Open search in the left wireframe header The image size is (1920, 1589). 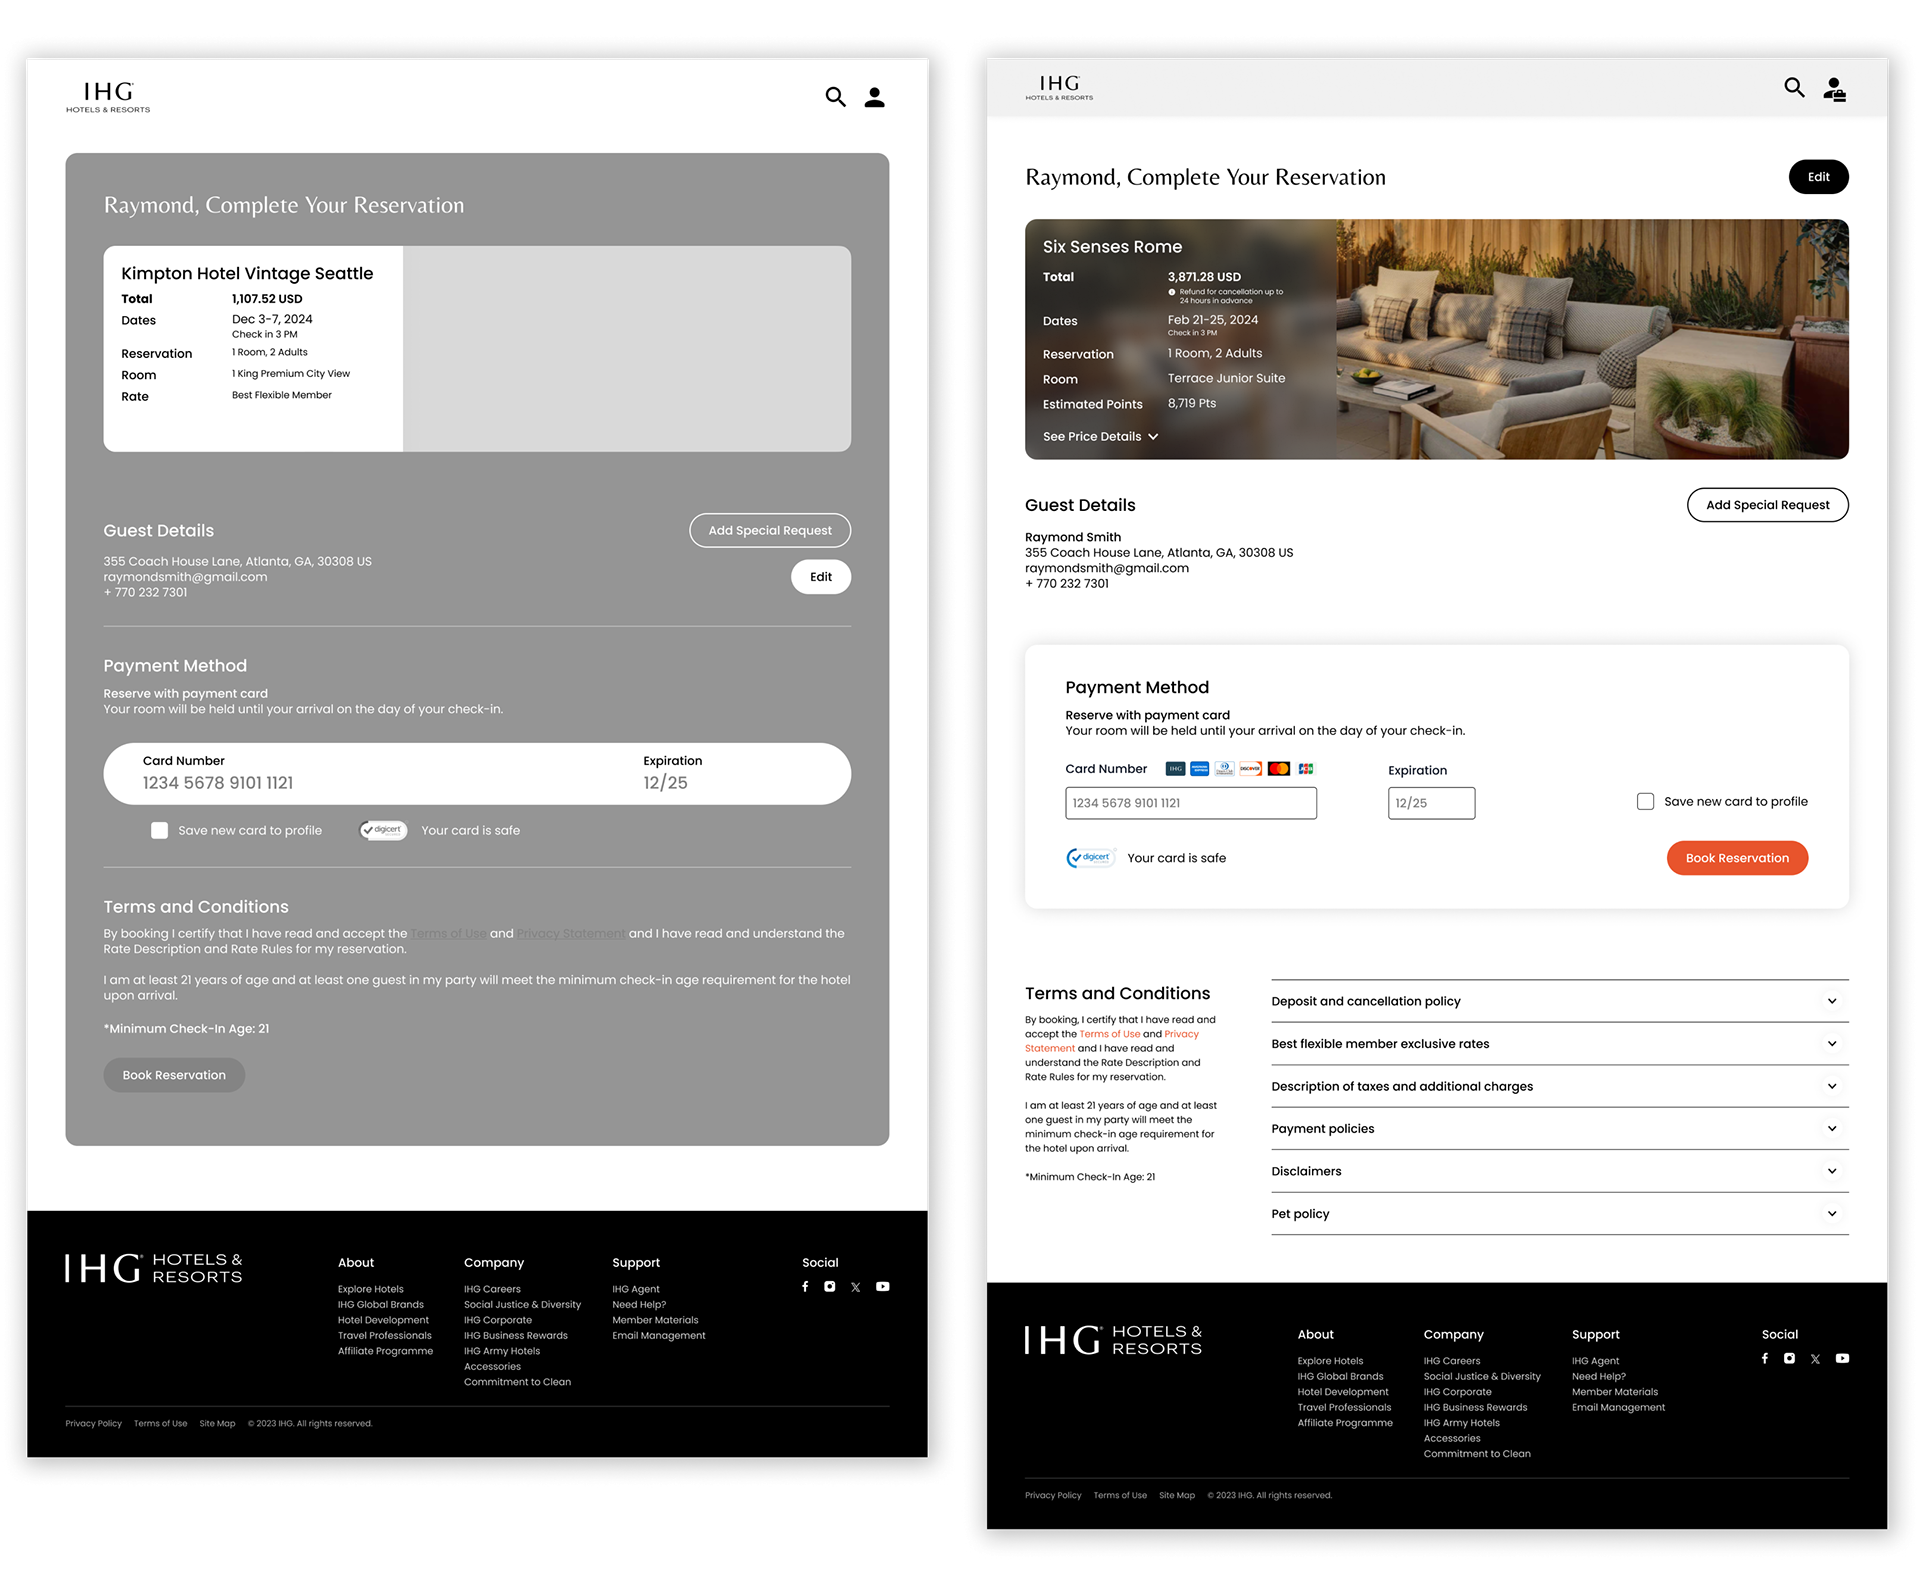(835, 97)
